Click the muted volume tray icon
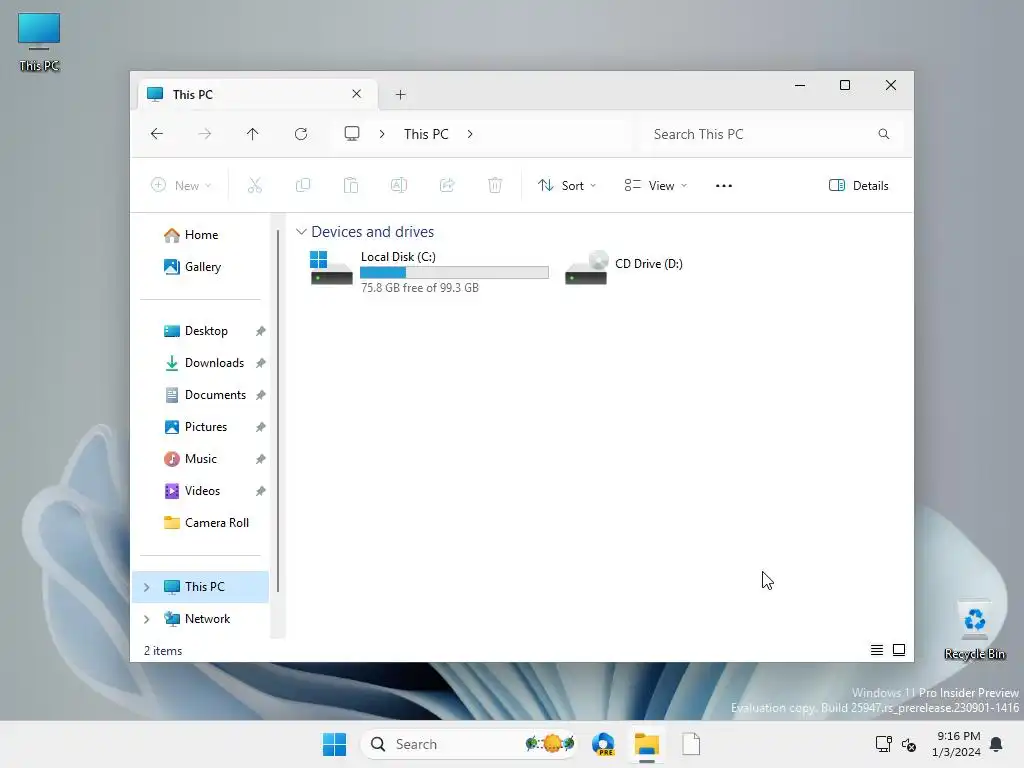The image size is (1024, 768). click(908, 744)
